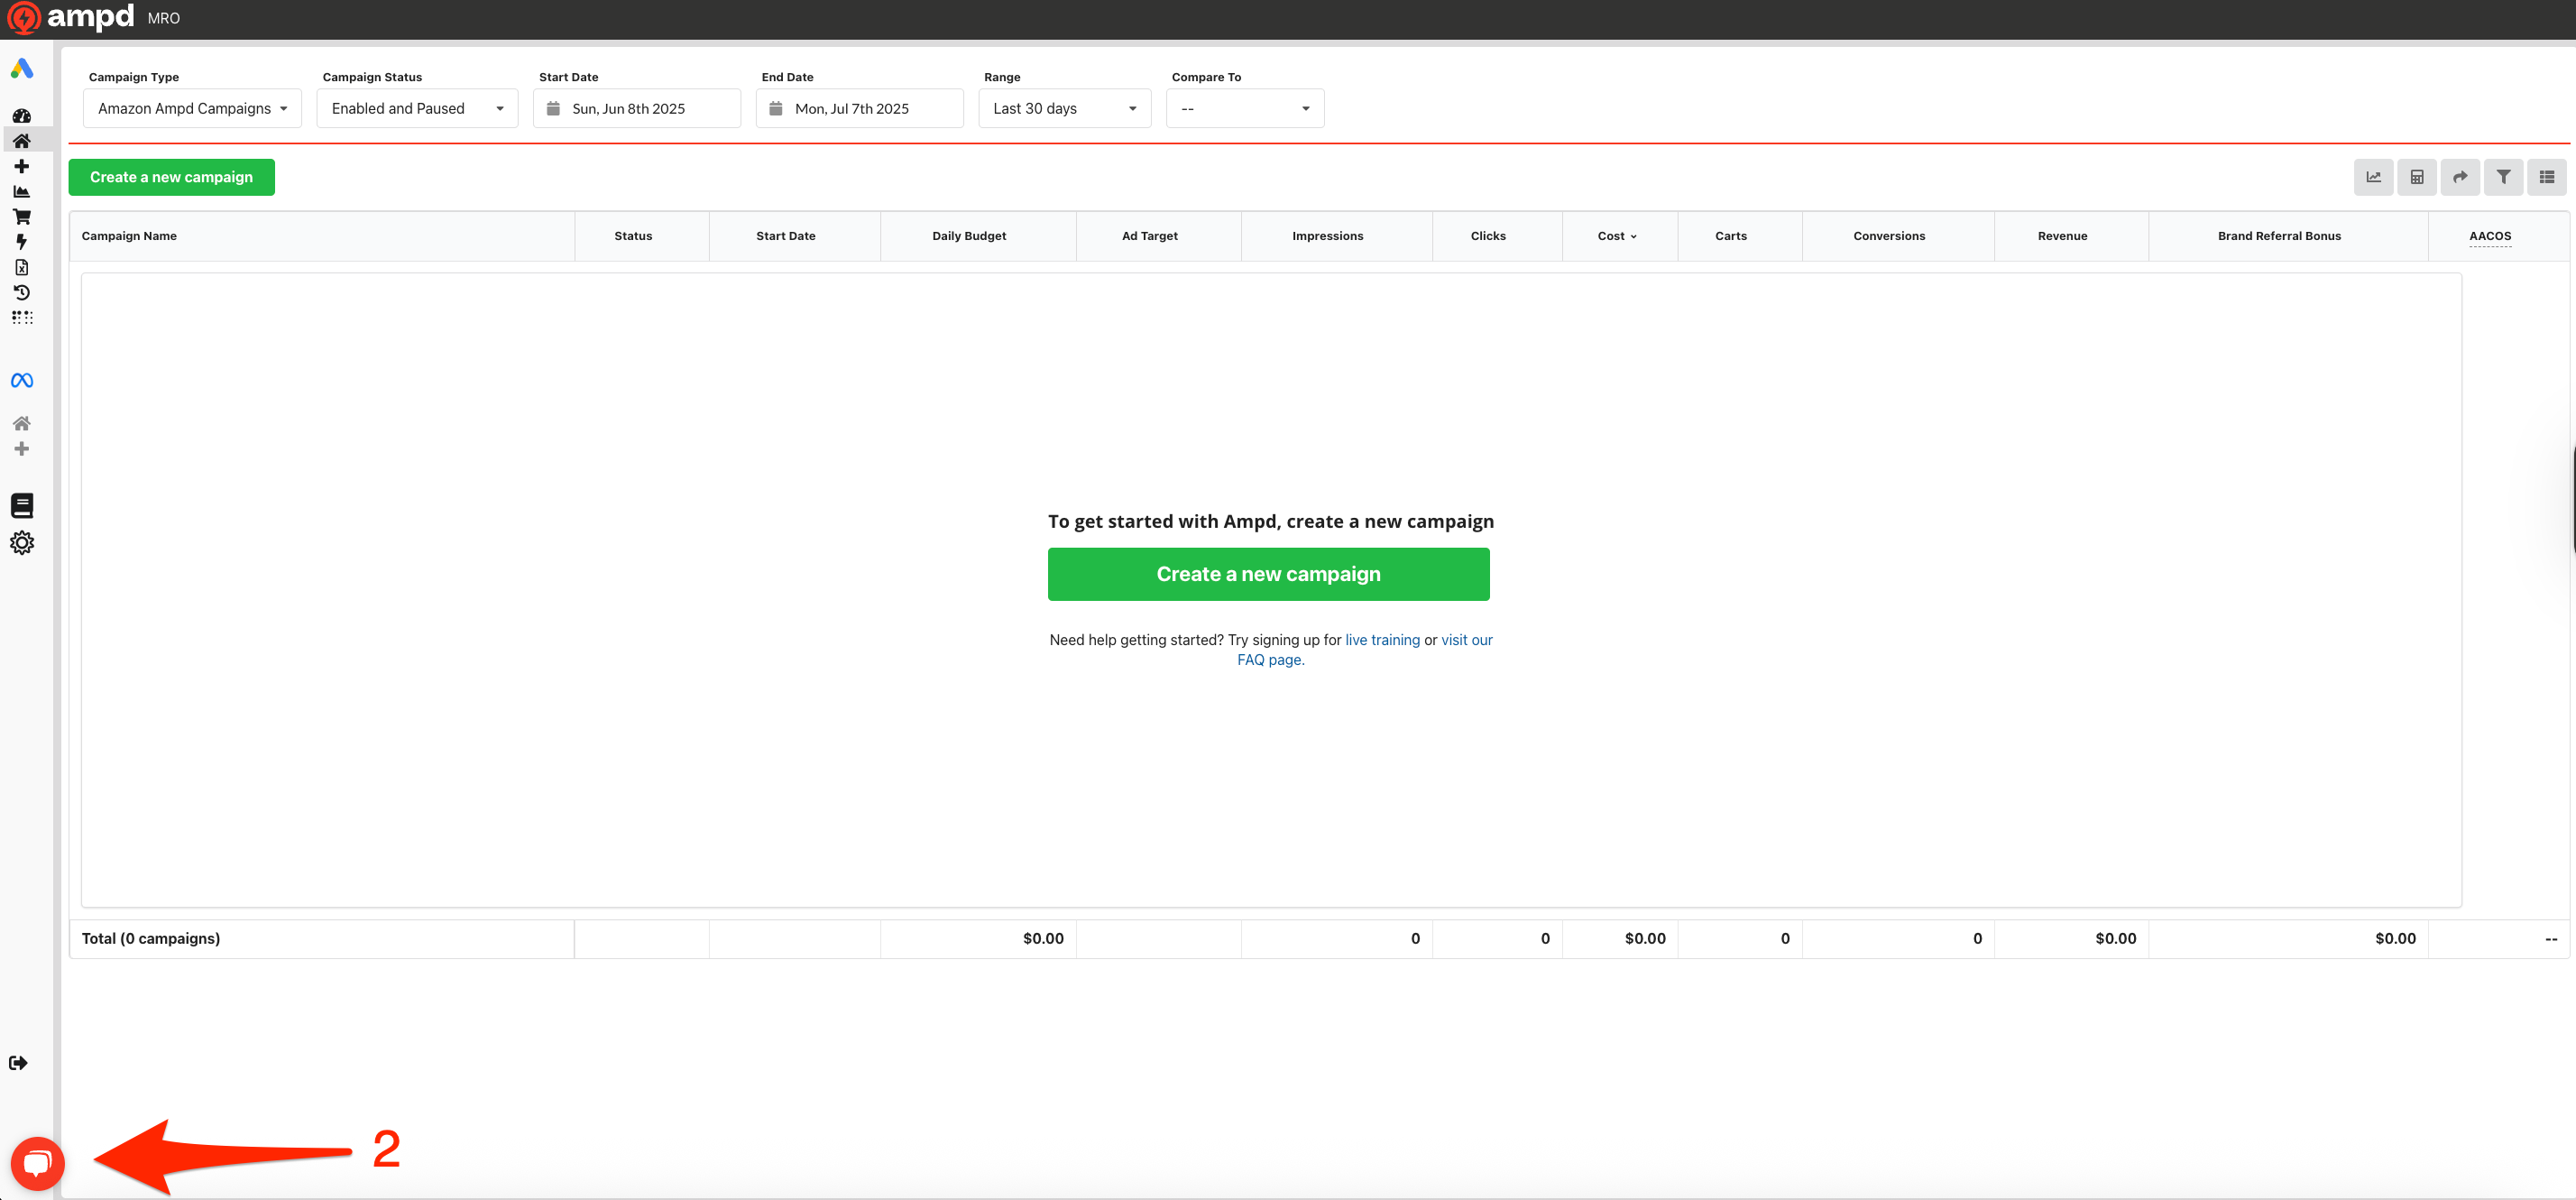The width and height of the screenshot is (2576, 1200).
Task: Open the Range Last 30 days dropdown
Action: (1064, 108)
